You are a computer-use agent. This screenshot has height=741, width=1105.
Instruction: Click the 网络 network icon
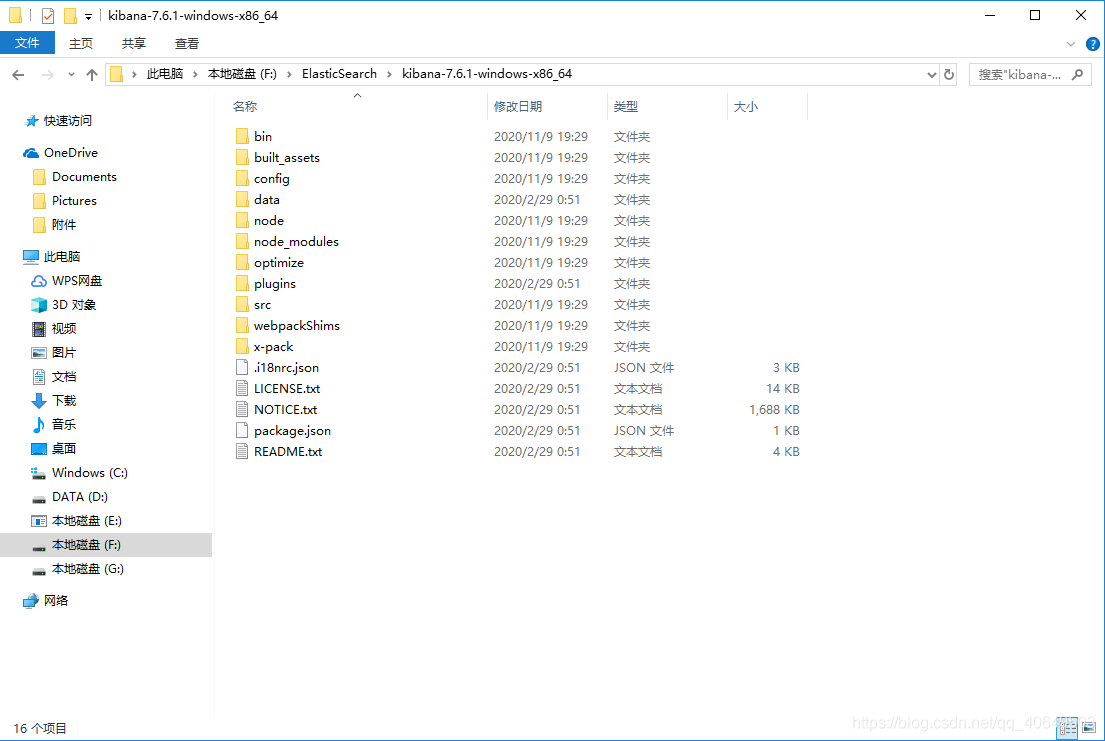click(x=30, y=601)
